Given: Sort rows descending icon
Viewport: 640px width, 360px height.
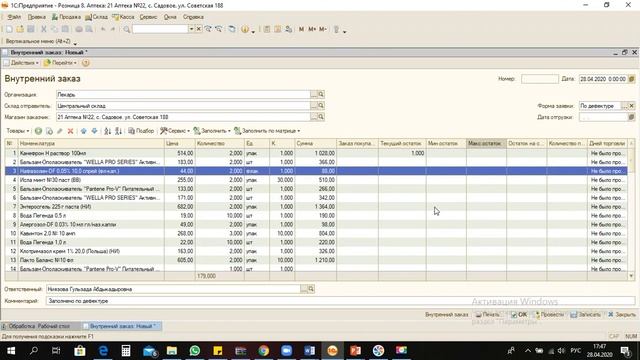Looking at the screenshot, I should (x=118, y=131).
